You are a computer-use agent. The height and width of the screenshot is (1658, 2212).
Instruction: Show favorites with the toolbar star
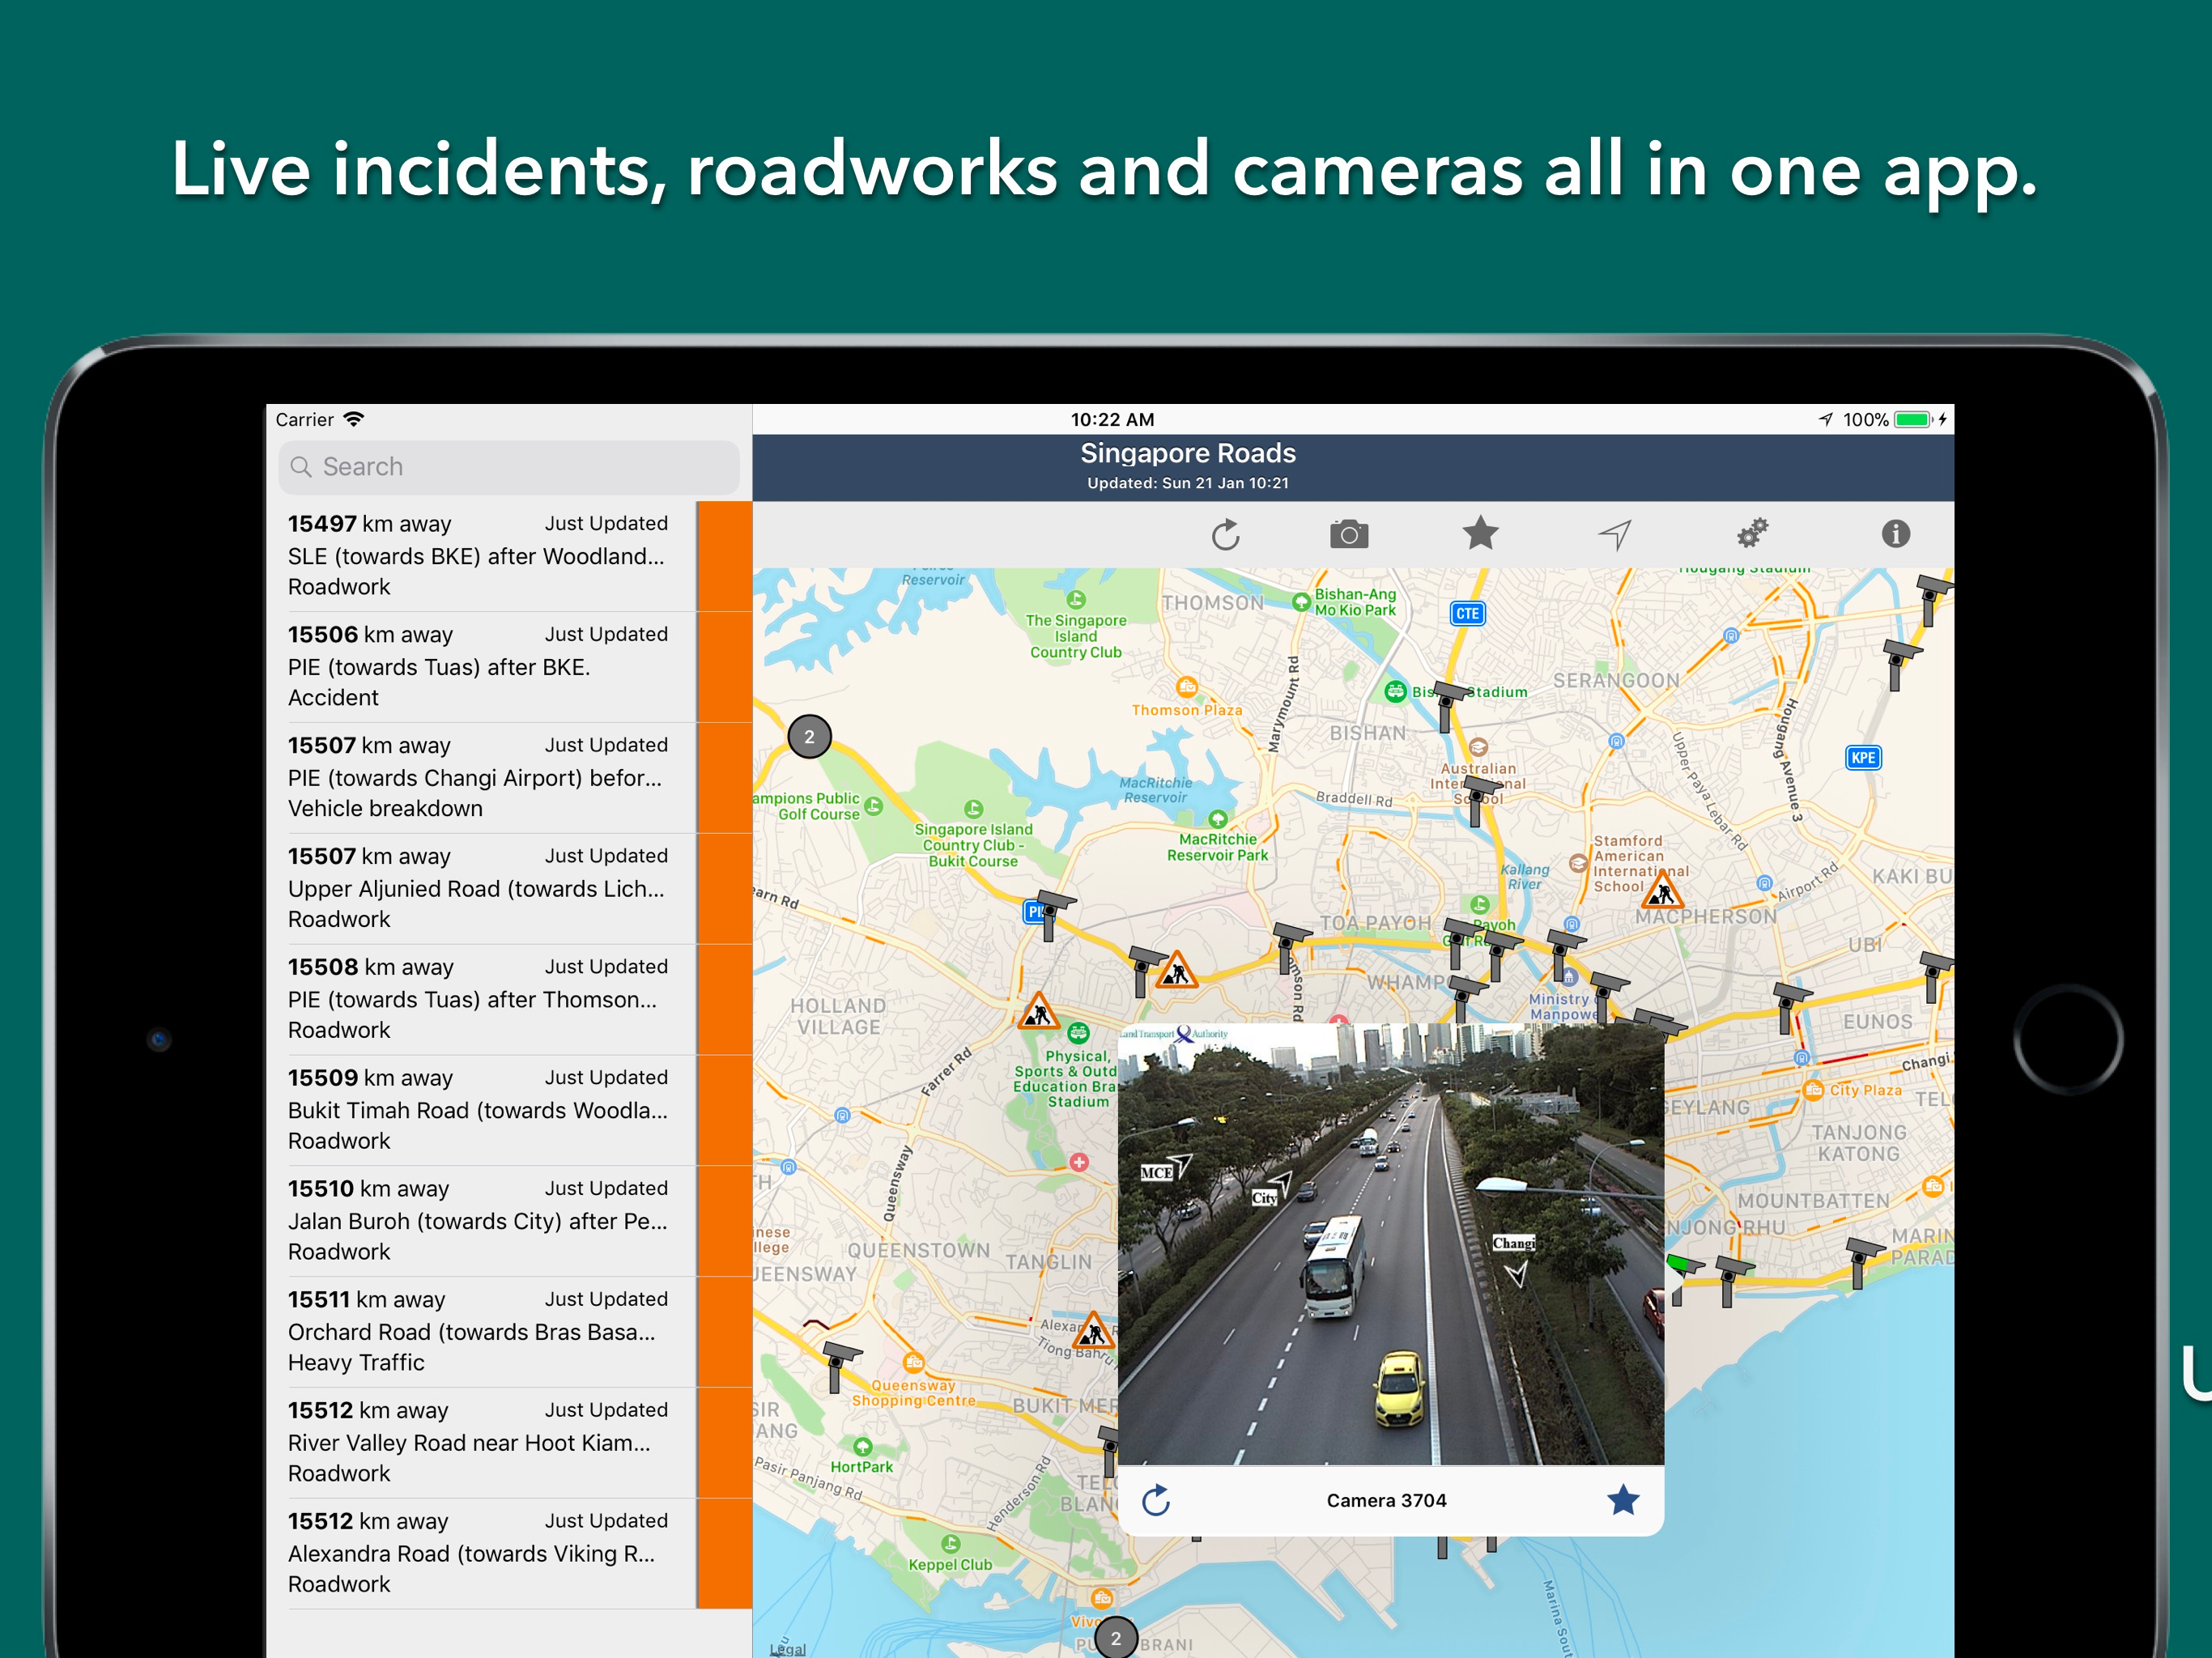pyautogui.click(x=1480, y=533)
